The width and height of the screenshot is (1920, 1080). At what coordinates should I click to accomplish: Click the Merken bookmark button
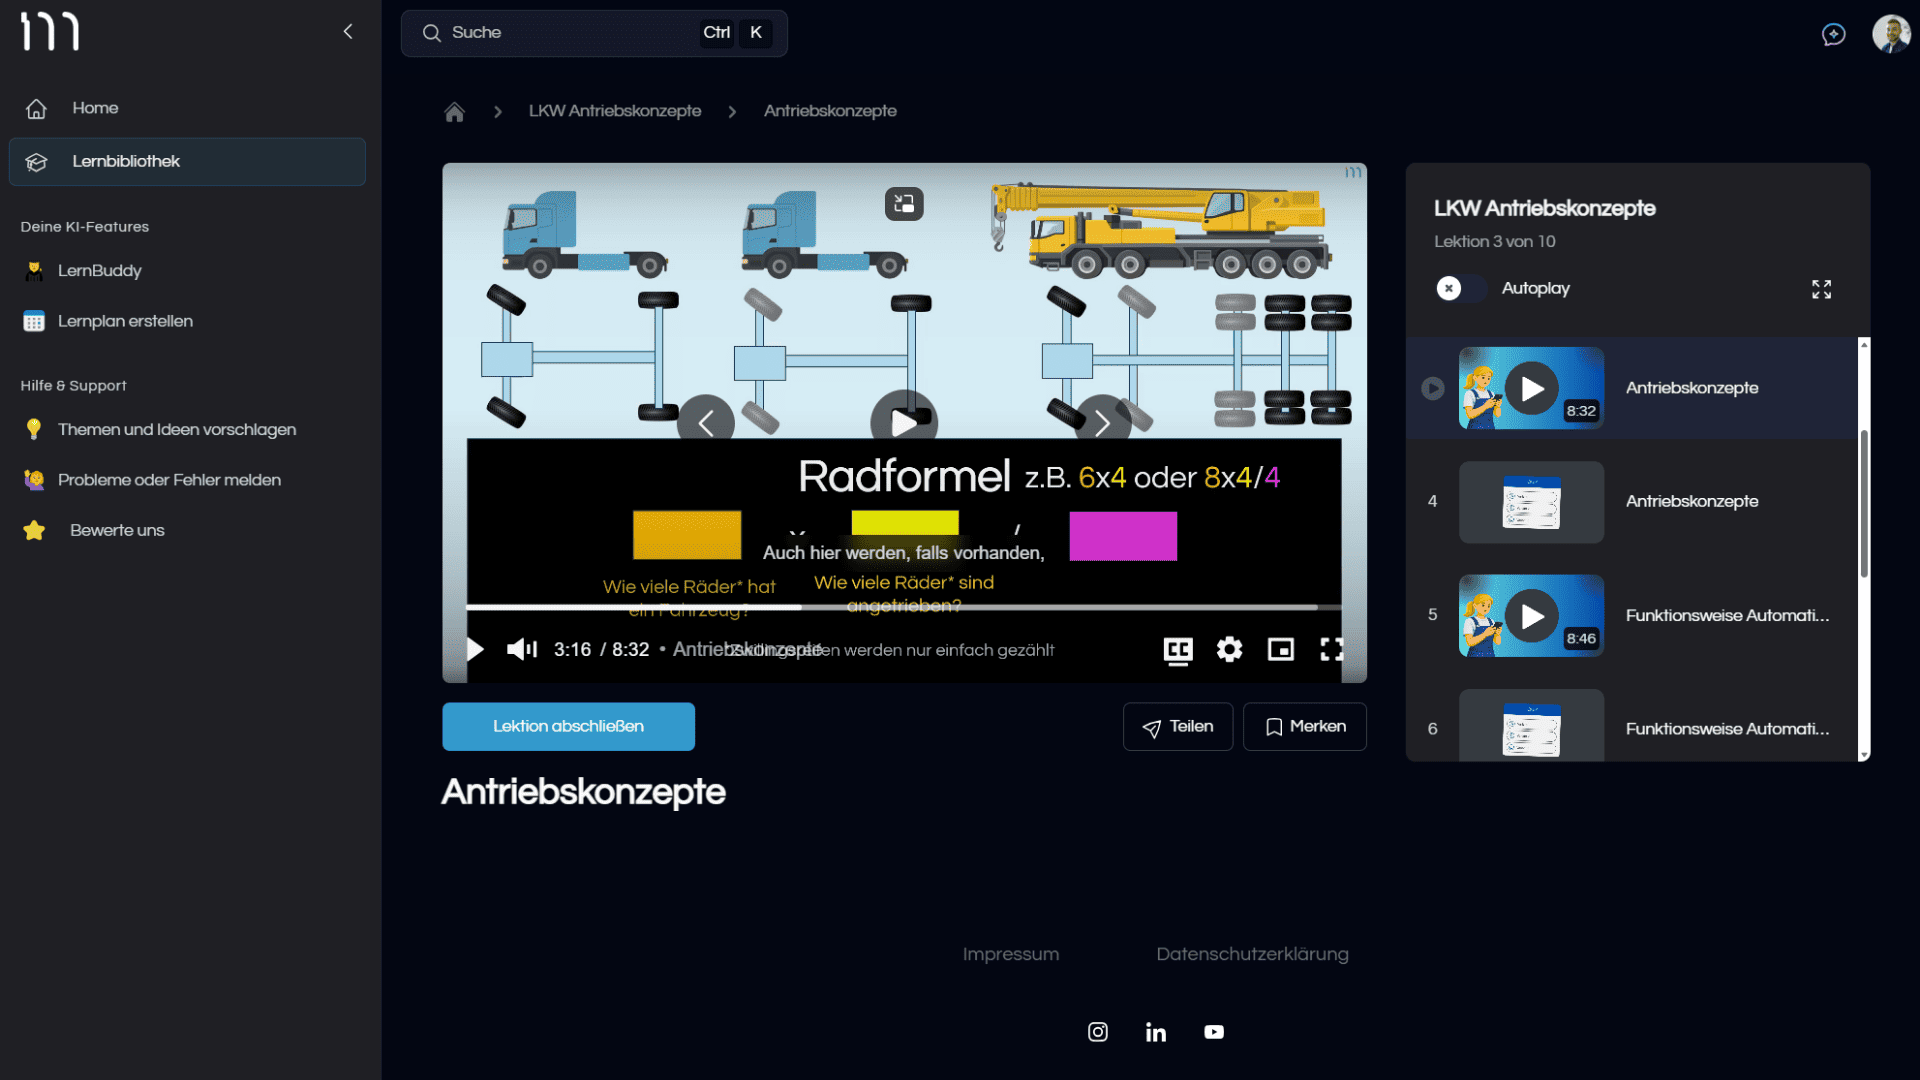pyautogui.click(x=1304, y=727)
